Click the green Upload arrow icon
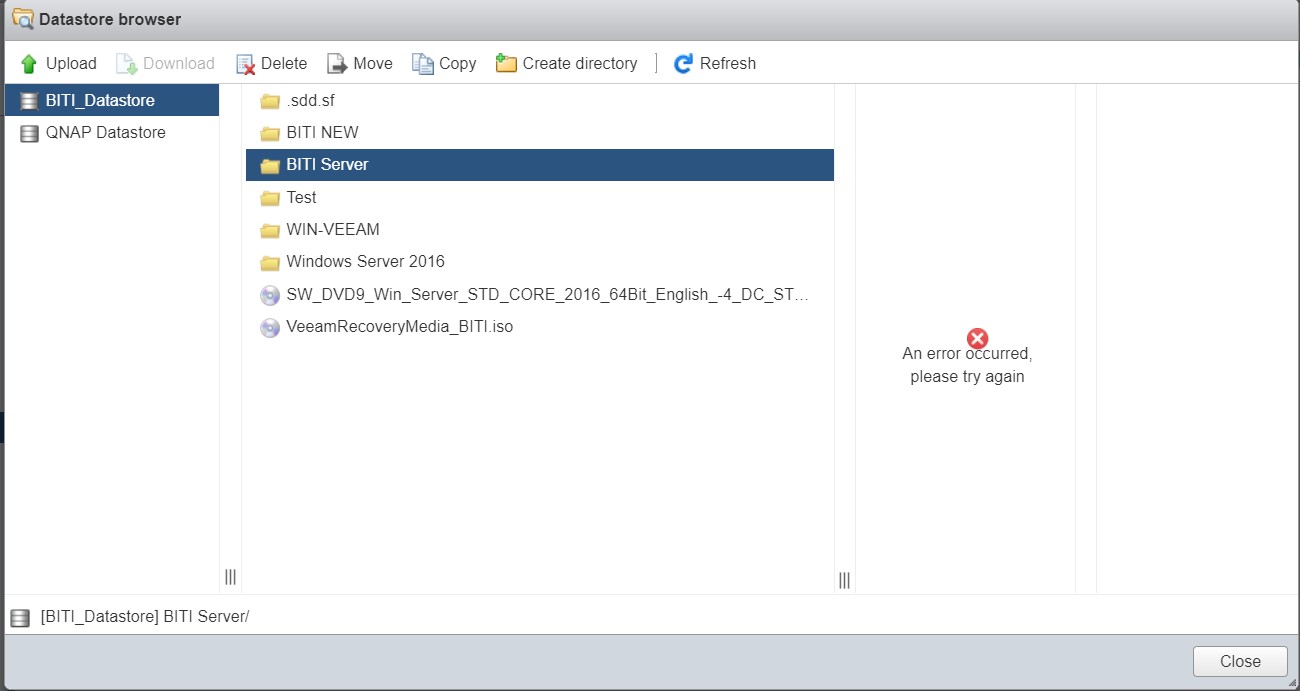 click(29, 64)
